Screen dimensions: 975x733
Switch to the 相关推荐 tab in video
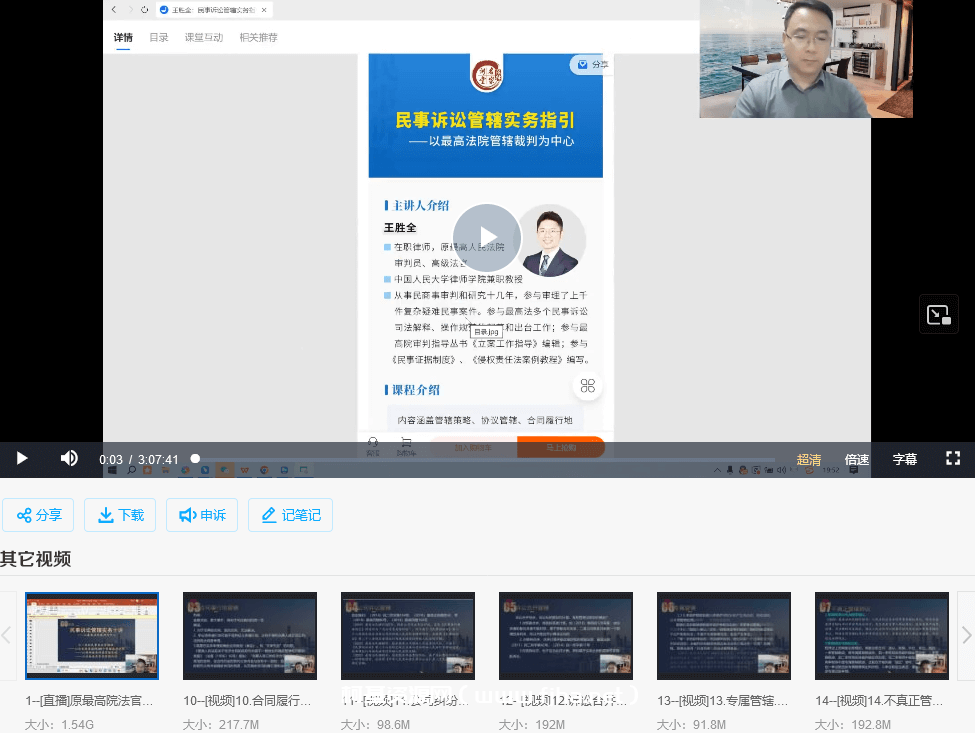(x=258, y=37)
